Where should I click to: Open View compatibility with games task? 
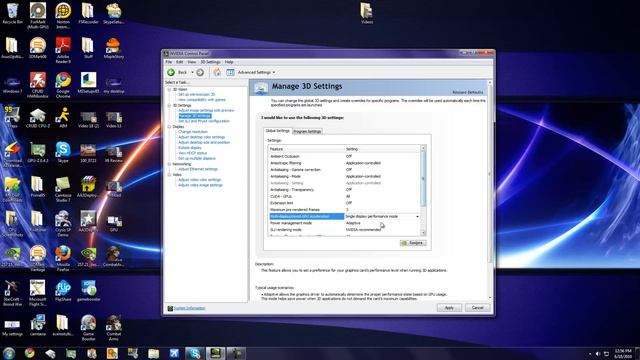[x=202, y=100]
